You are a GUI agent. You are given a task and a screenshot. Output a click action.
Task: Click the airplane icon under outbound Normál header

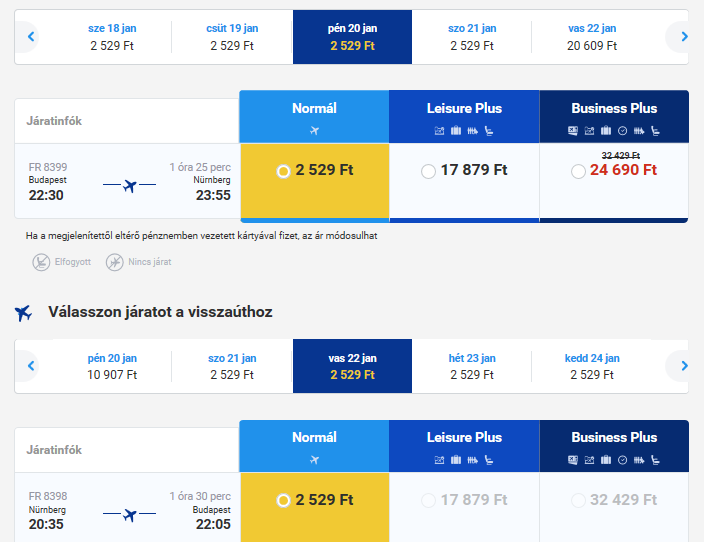(314, 131)
